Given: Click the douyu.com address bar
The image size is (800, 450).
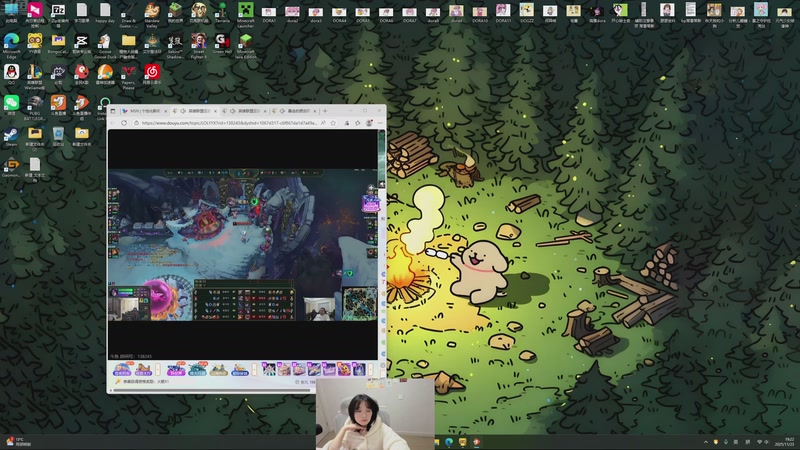Looking at the screenshot, I should 230,123.
